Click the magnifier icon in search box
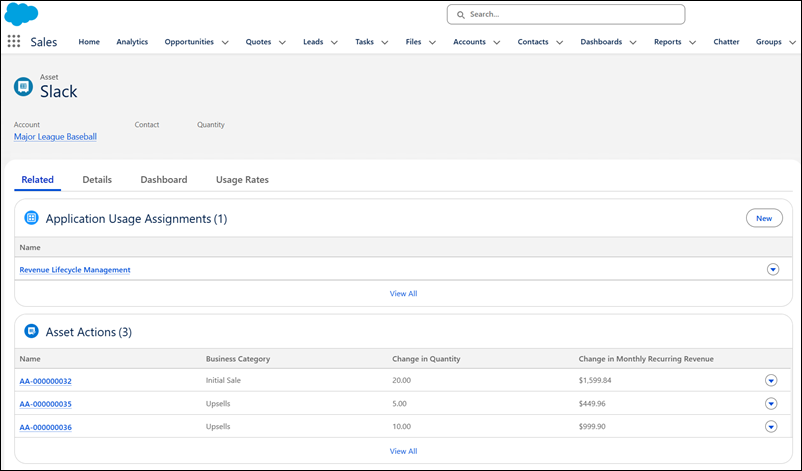The image size is (802, 471). 461,15
